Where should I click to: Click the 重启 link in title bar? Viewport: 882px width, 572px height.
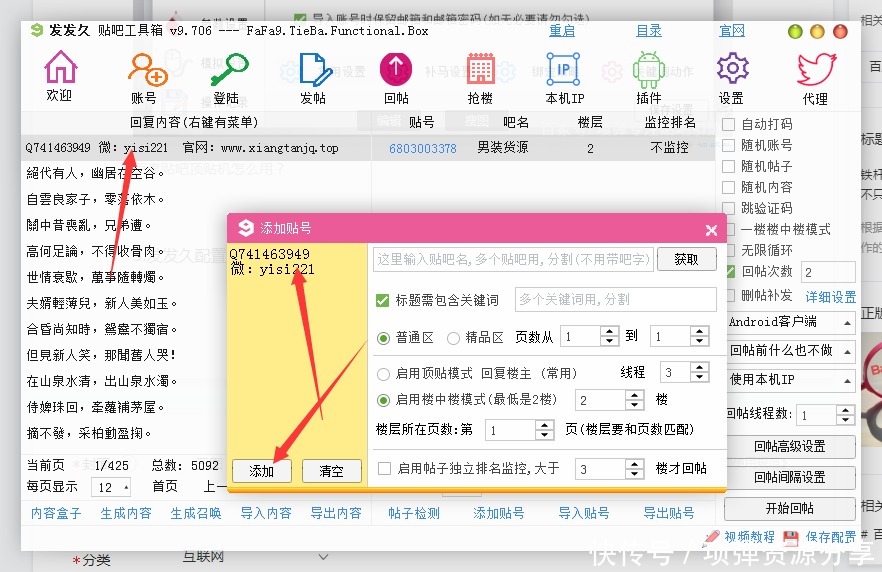tap(562, 31)
